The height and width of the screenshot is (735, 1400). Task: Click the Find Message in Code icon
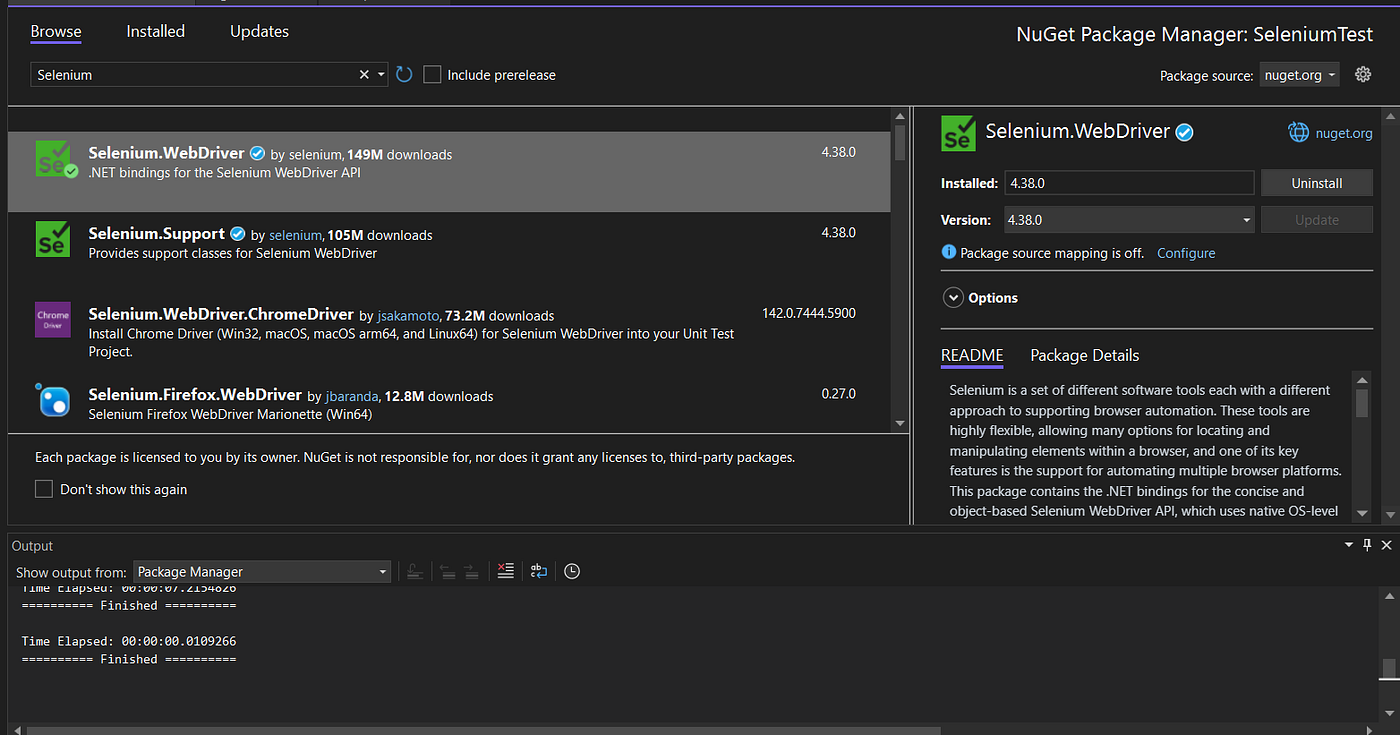[x=414, y=571]
